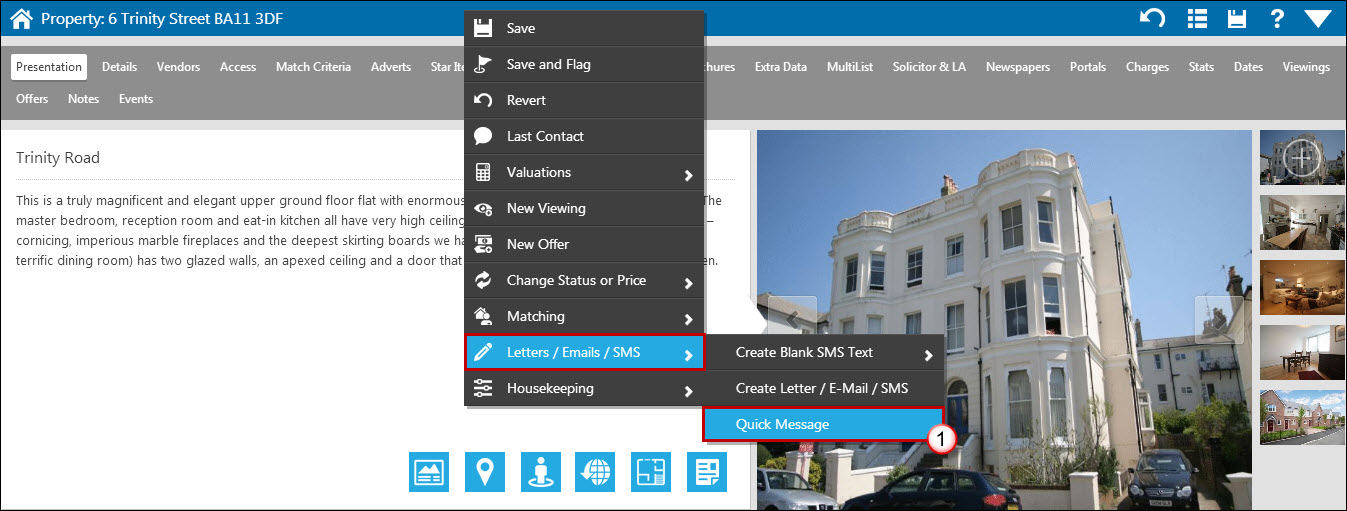The height and width of the screenshot is (511, 1347).
Task: Open the floorplan icon
Action: [x=651, y=471]
